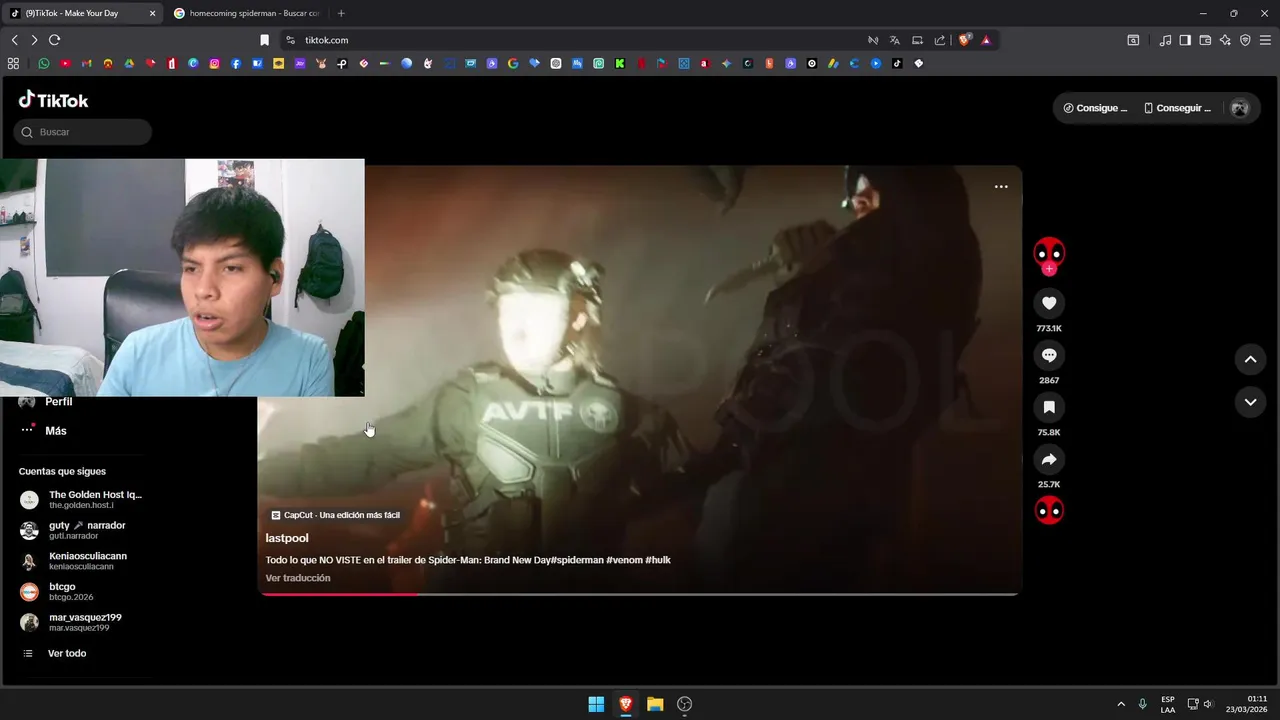Open The Golden Host followed account

(x=82, y=499)
